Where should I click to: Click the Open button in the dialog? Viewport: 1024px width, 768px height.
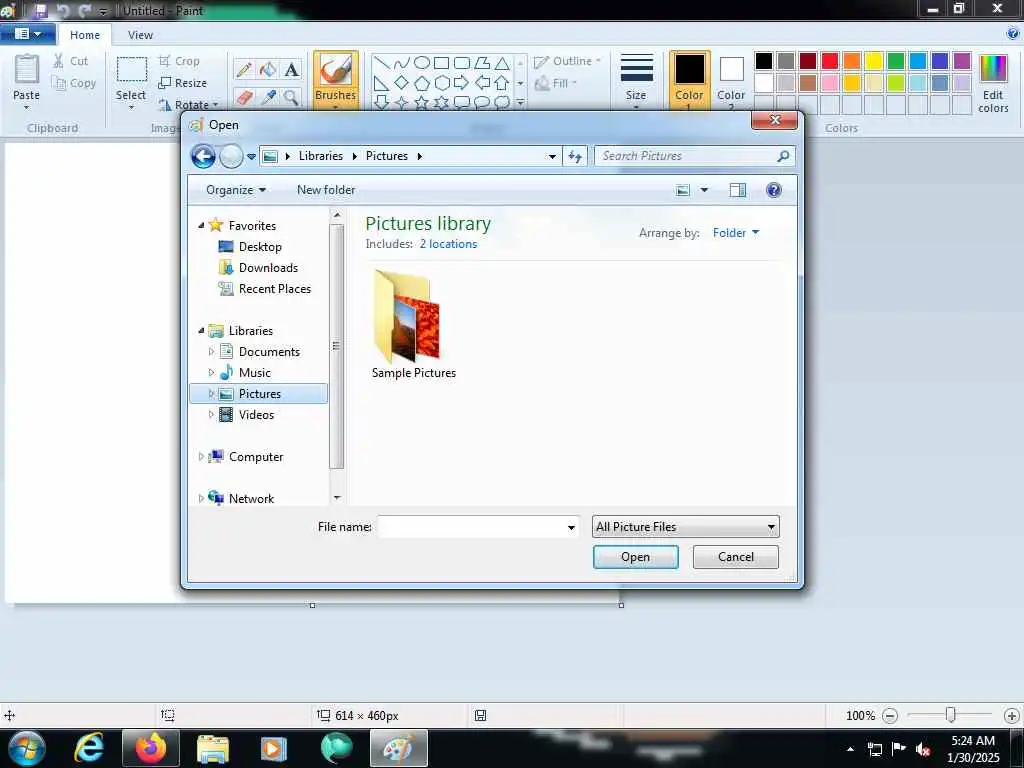click(x=635, y=557)
